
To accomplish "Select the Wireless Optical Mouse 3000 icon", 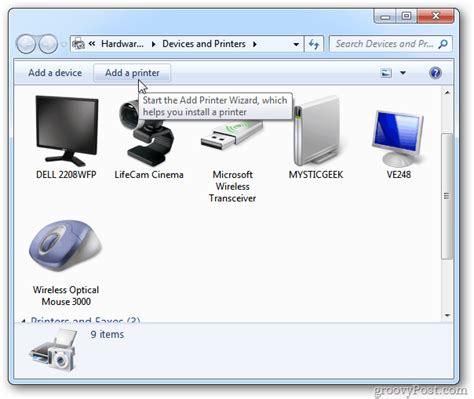I will (x=65, y=245).
